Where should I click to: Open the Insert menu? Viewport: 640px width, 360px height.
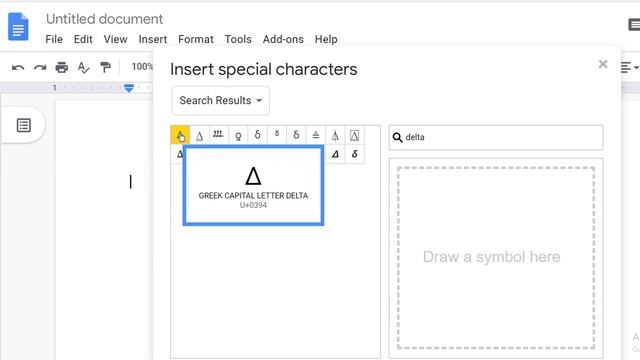click(153, 39)
